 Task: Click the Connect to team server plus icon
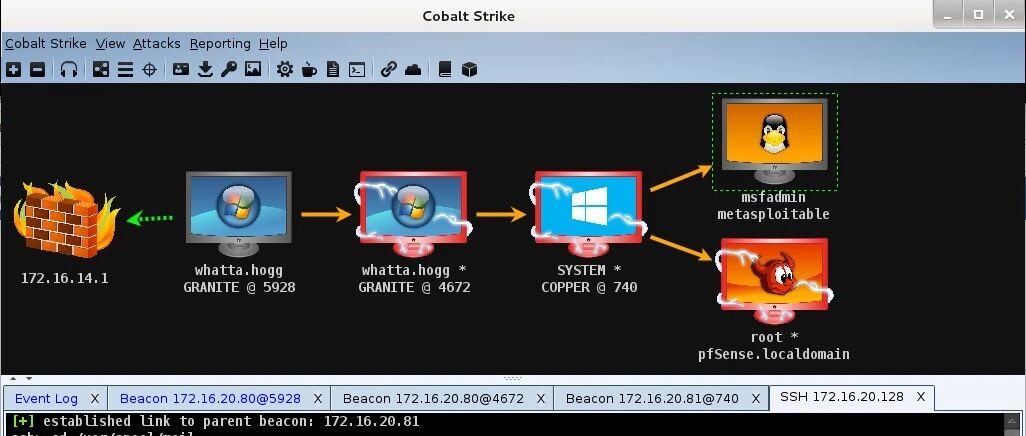coord(13,69)
